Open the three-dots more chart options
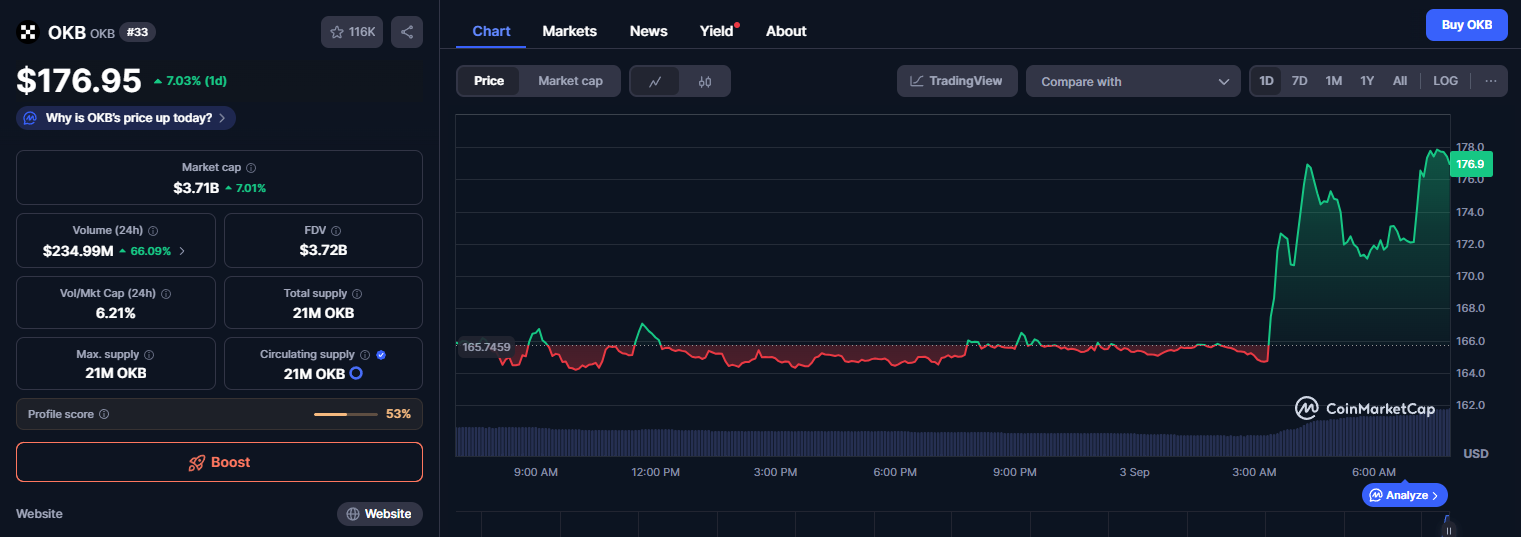Viewport: 1521px width, 537px height. [x=1490, y=81]
